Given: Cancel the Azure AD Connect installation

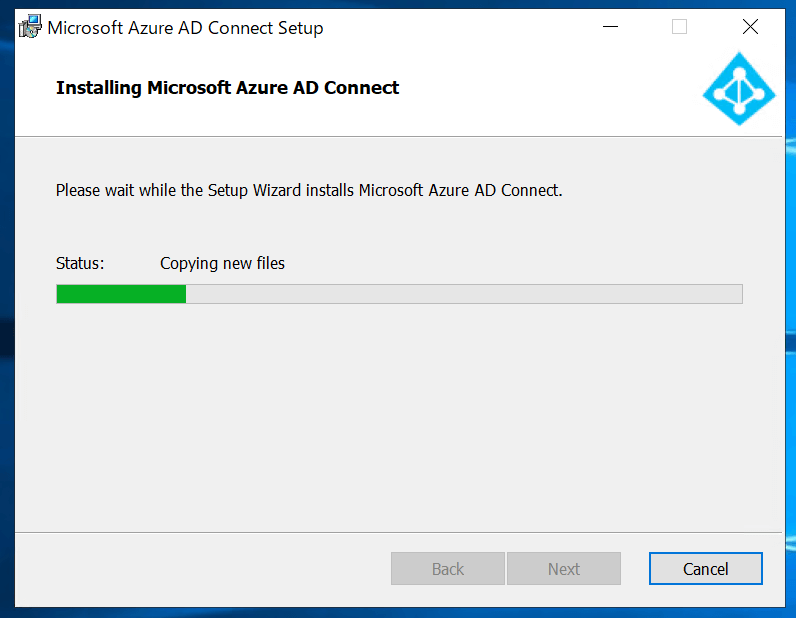Looking at the screenshot, I should pos(706,569).
